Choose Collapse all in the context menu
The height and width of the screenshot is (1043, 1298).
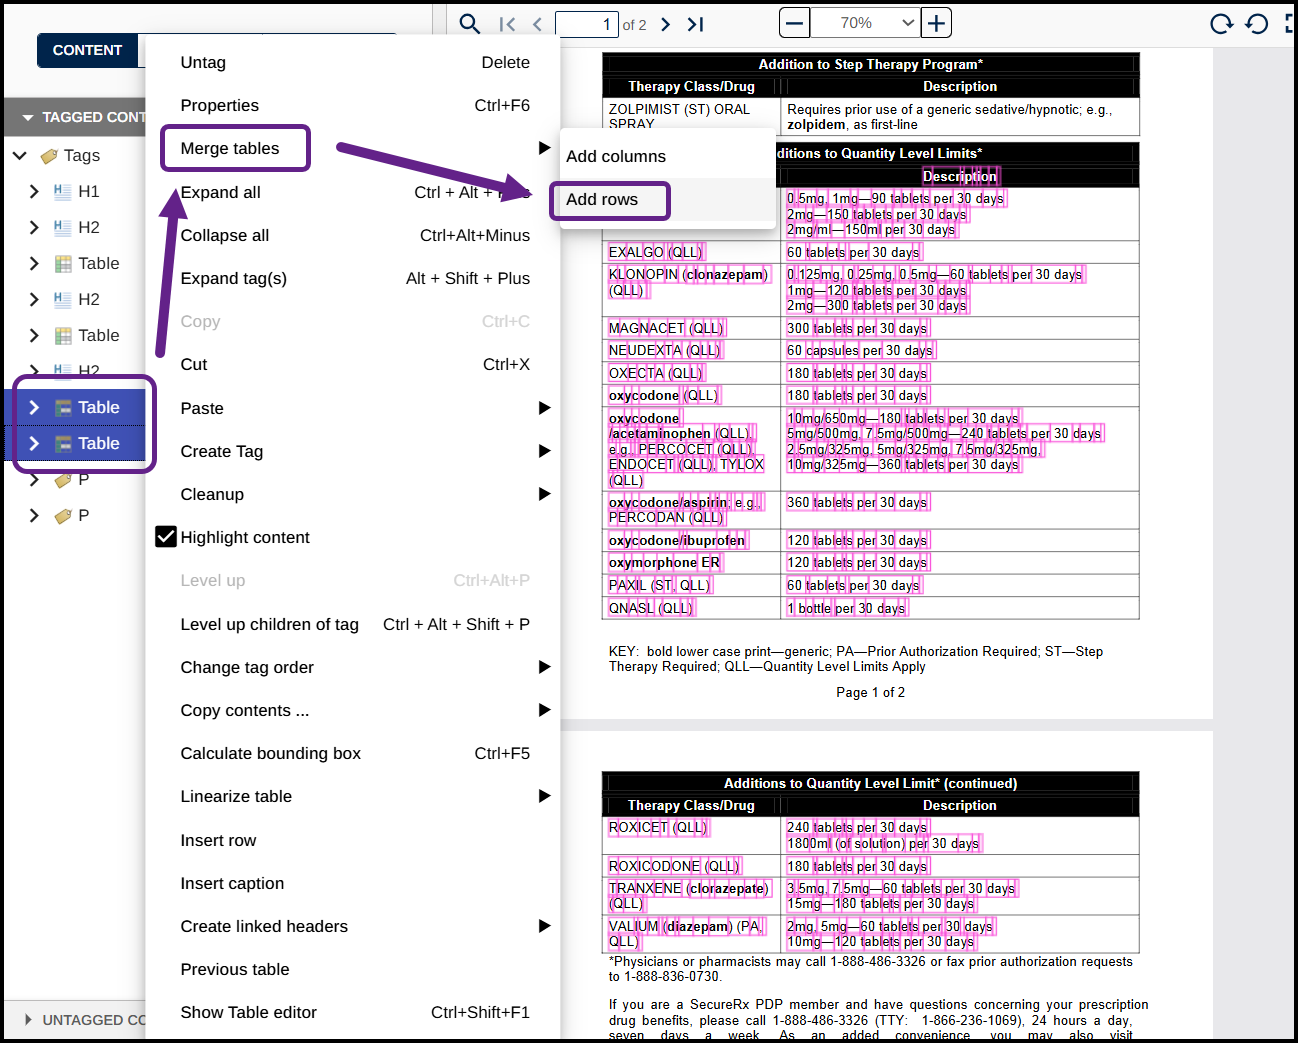click(355, 235)
